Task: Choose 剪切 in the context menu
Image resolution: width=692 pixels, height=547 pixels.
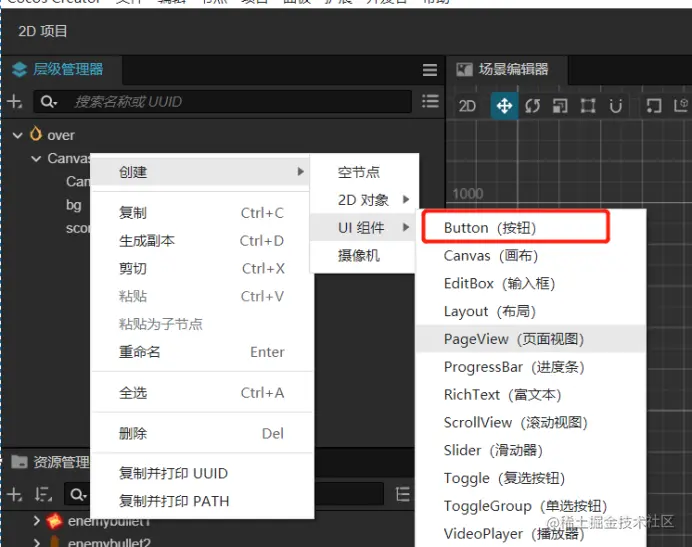Action: click(x=201, y=268)
